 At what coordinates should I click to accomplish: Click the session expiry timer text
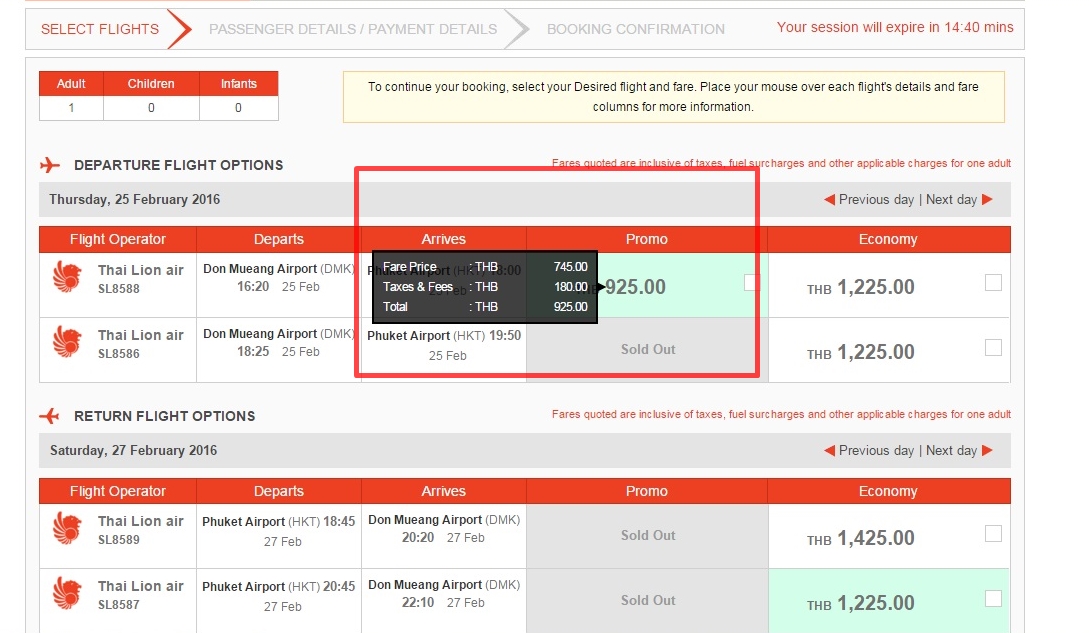tap(895, 27)
